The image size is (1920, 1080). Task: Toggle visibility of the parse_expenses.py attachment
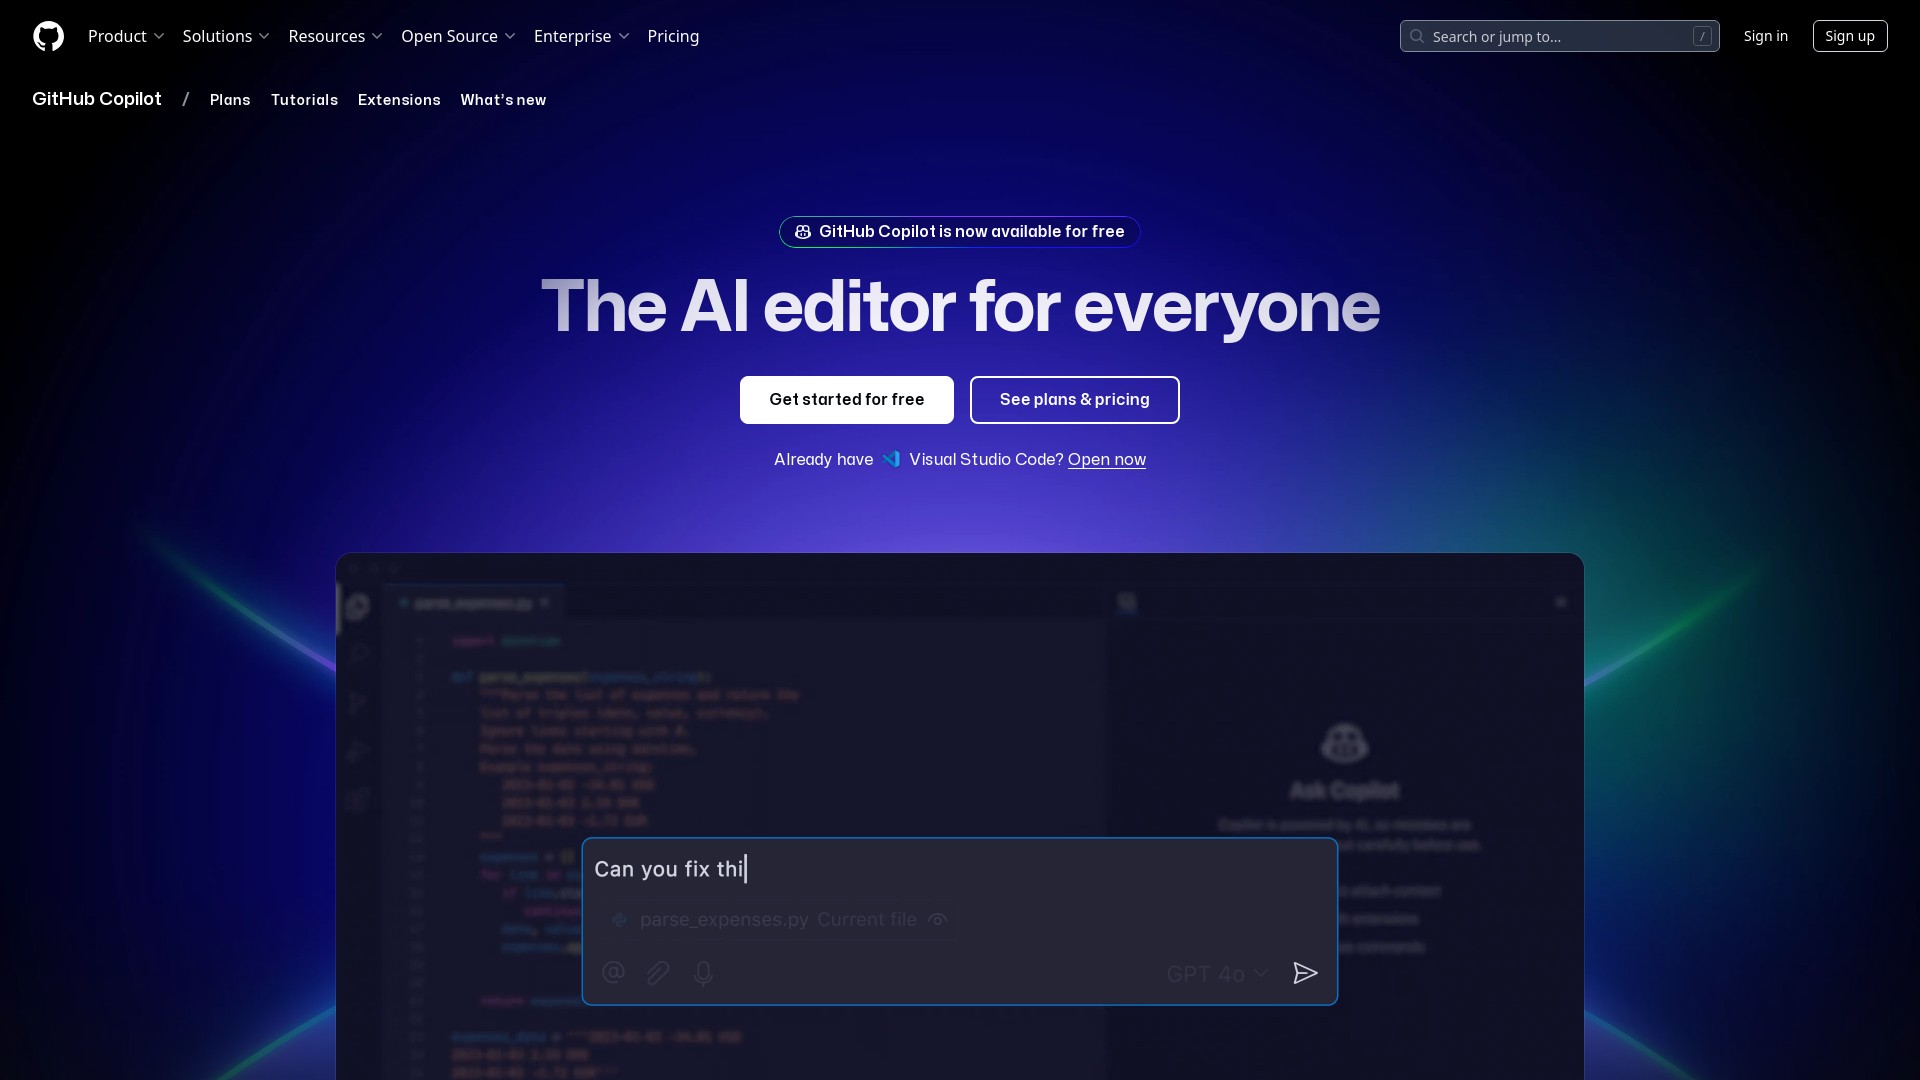tap(937, 920)
